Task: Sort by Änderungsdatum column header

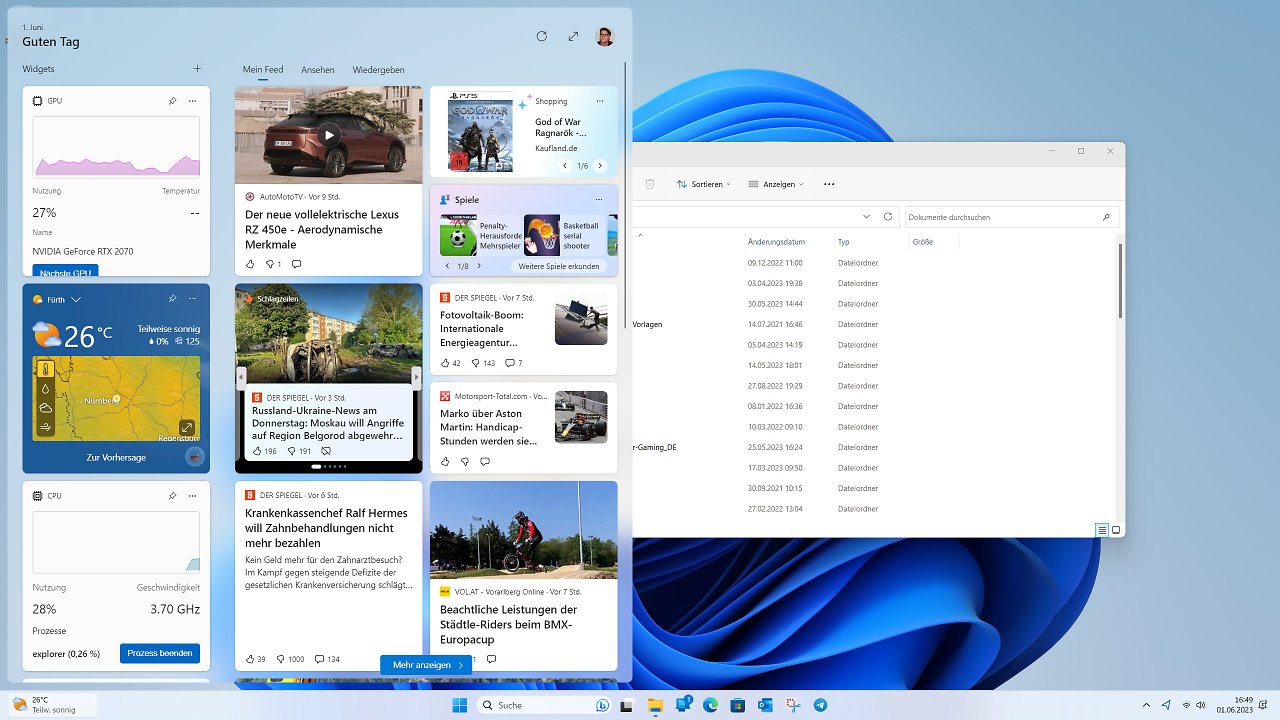Action: (x=776, y=242)
